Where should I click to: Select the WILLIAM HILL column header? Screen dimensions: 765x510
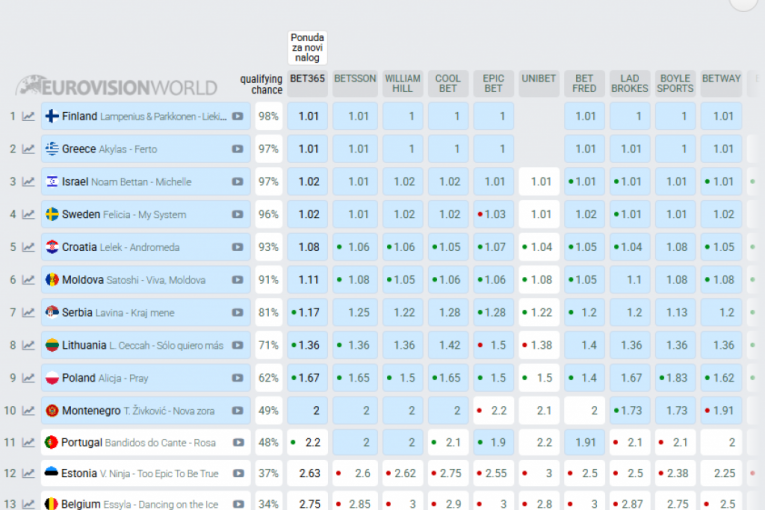pos(403,83)
